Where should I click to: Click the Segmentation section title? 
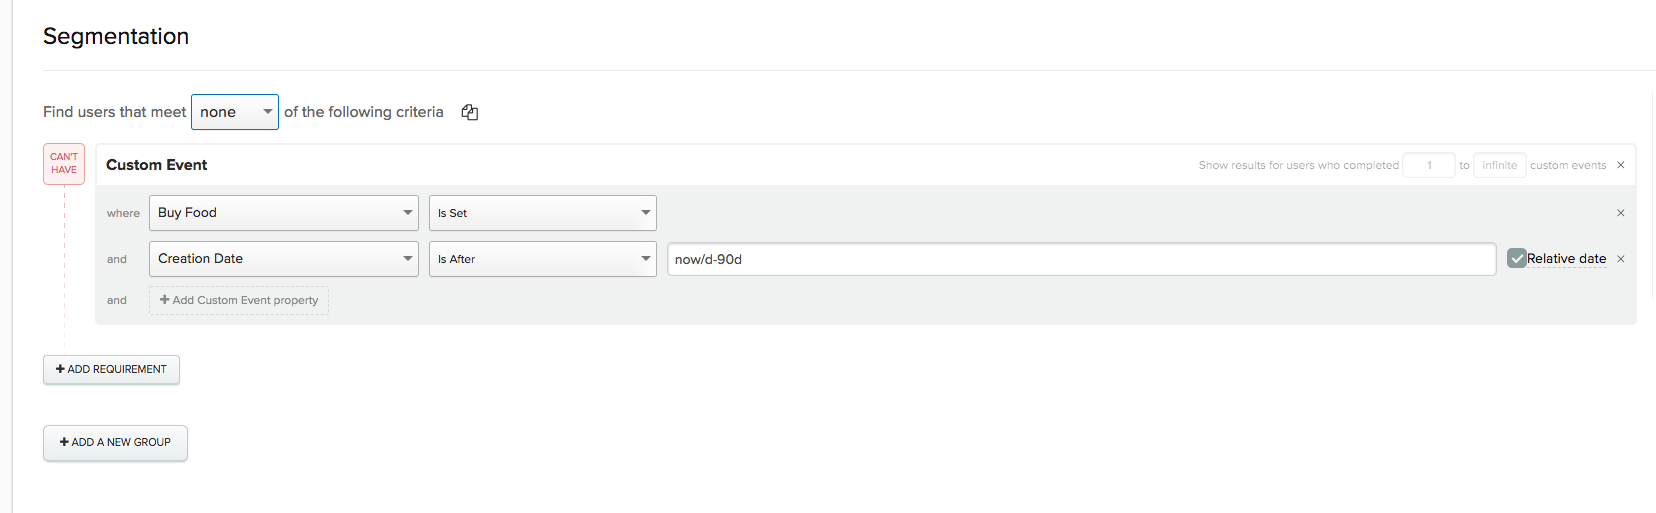[x=116, y=36]
